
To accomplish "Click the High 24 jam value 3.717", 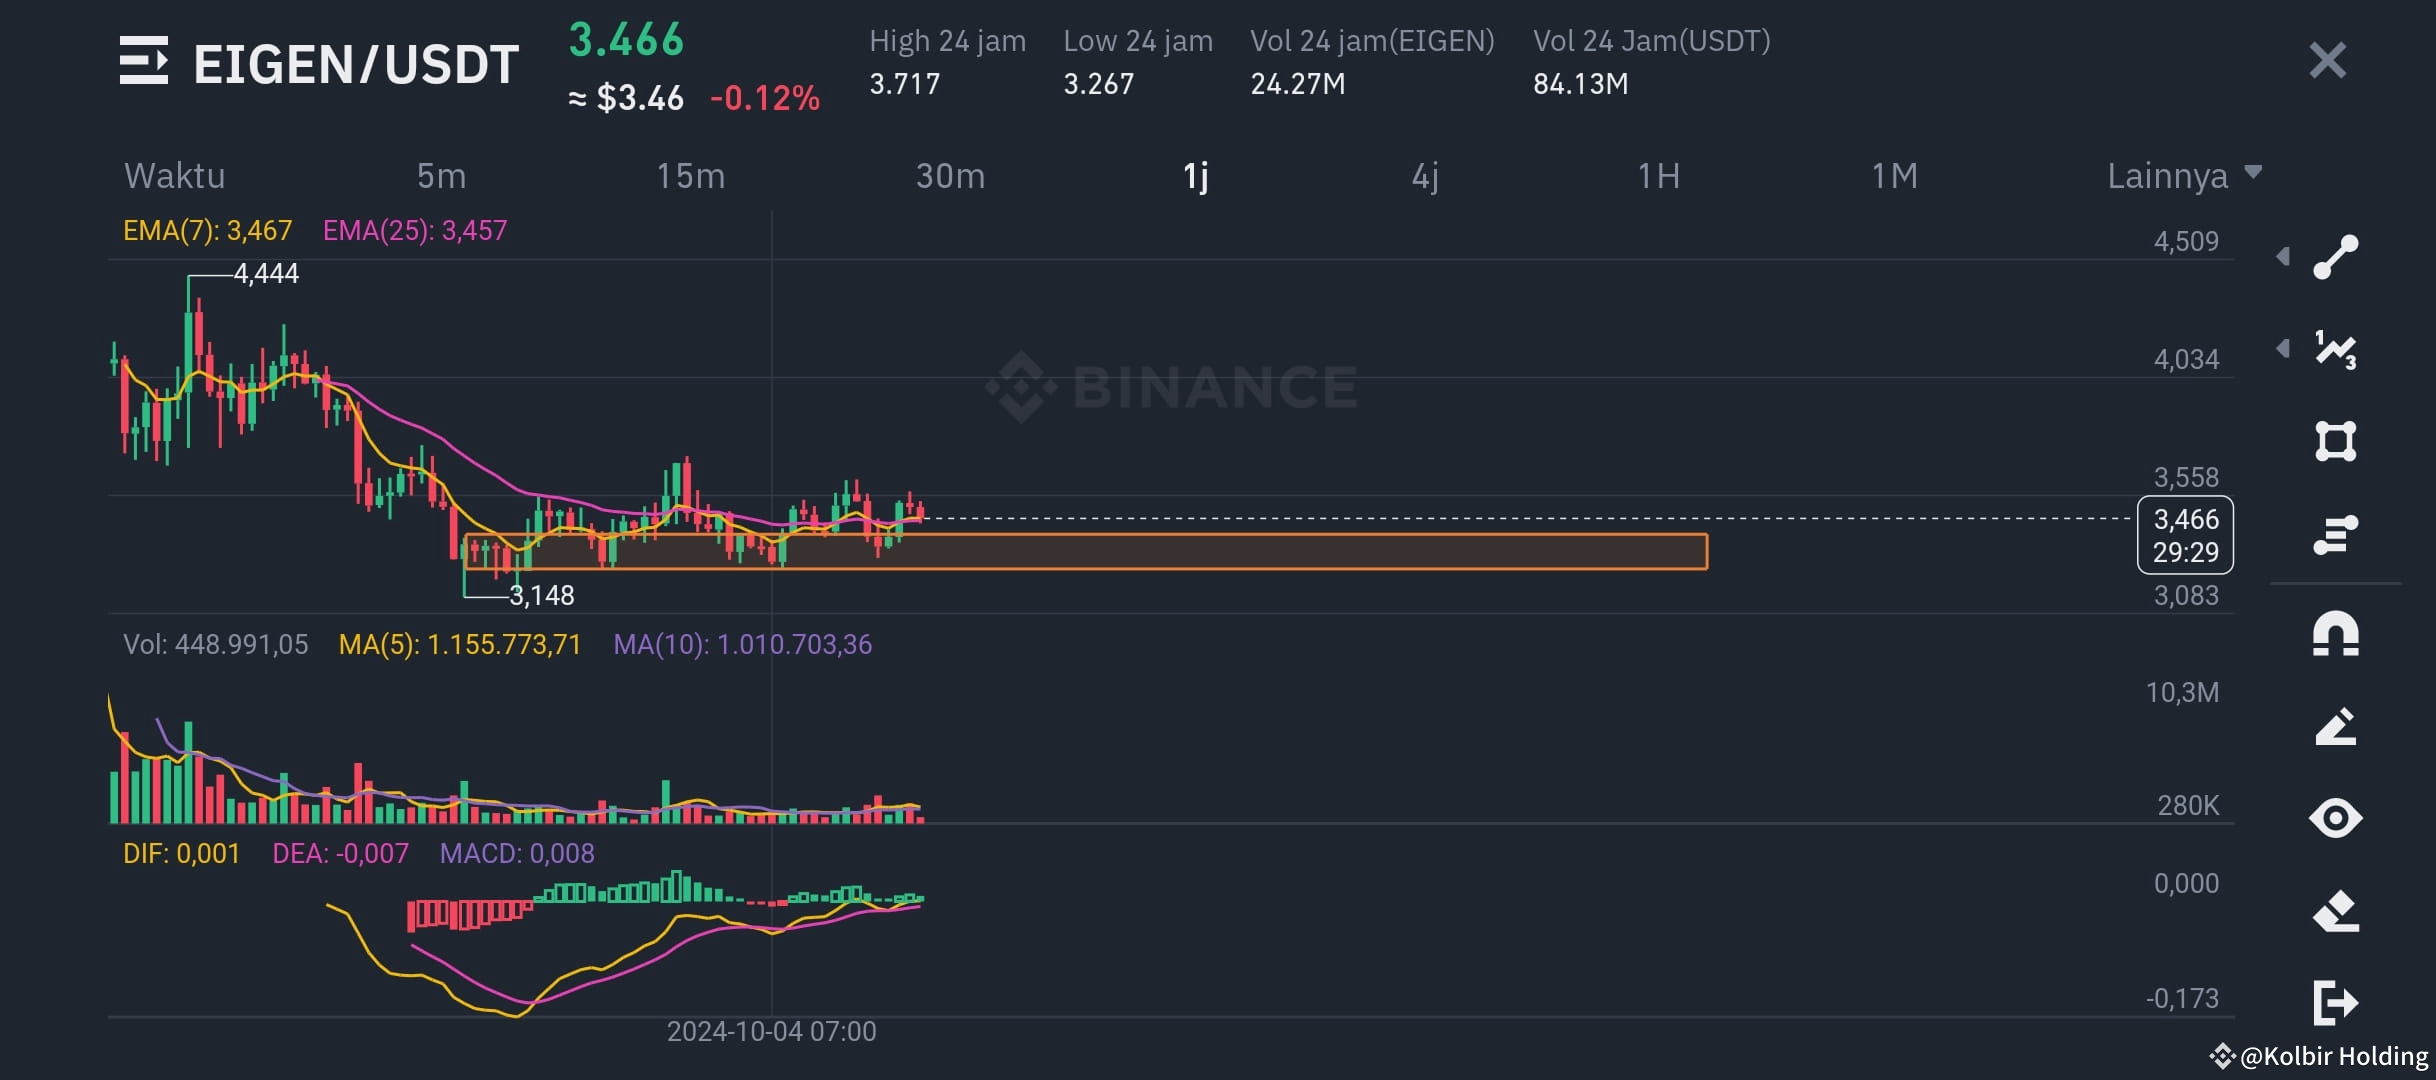I will coord(903,85).
